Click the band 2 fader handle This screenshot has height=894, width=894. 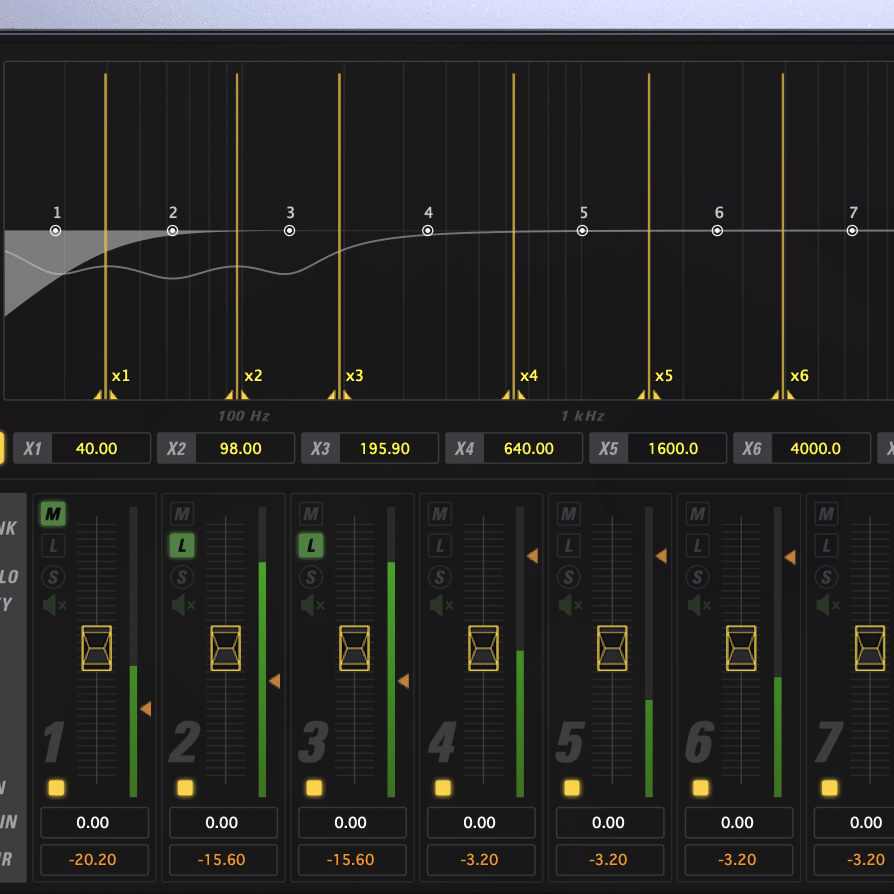[225, 648]
